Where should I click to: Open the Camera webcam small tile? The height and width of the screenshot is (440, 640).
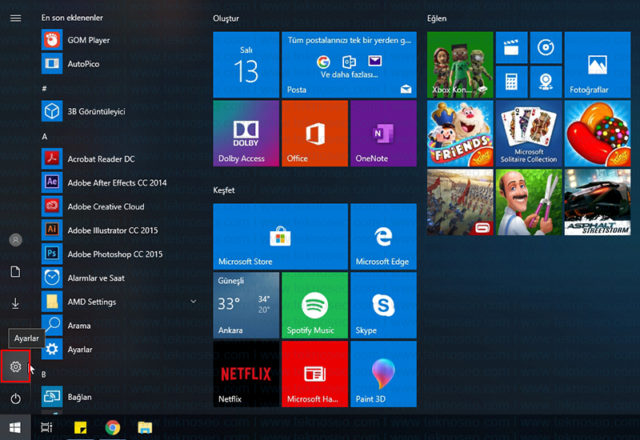546,82
